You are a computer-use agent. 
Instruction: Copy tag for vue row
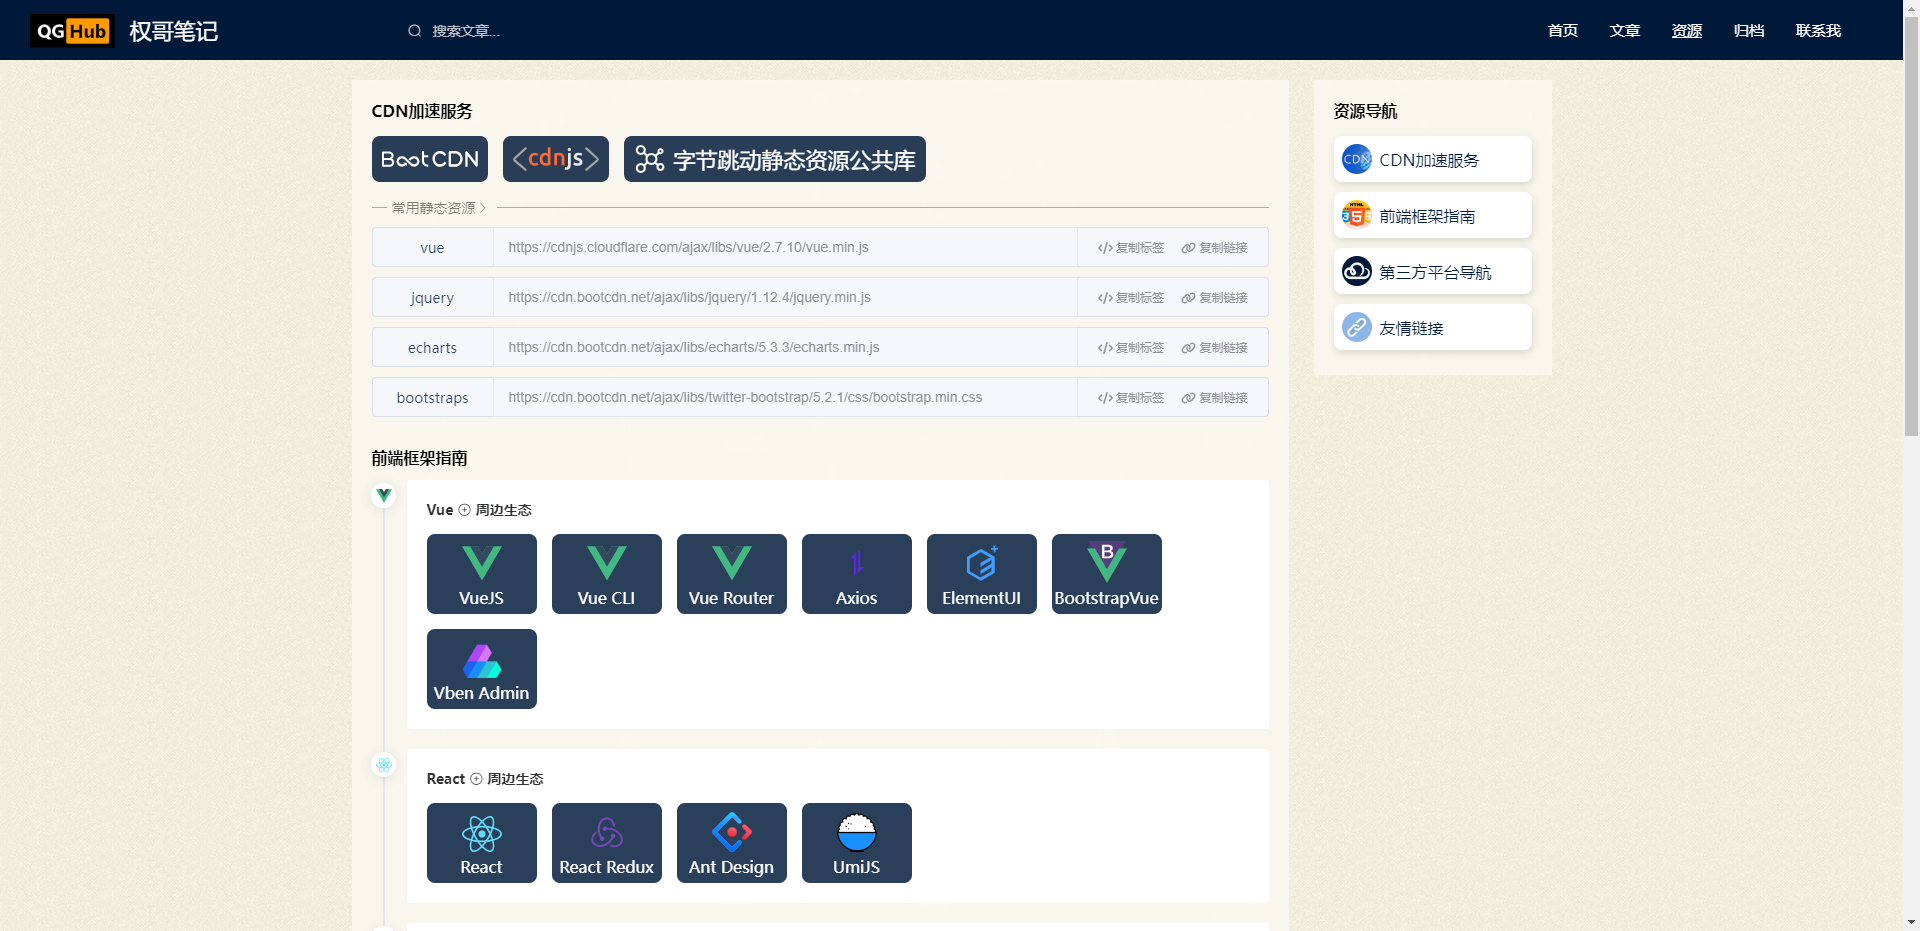coord(1131,248)
